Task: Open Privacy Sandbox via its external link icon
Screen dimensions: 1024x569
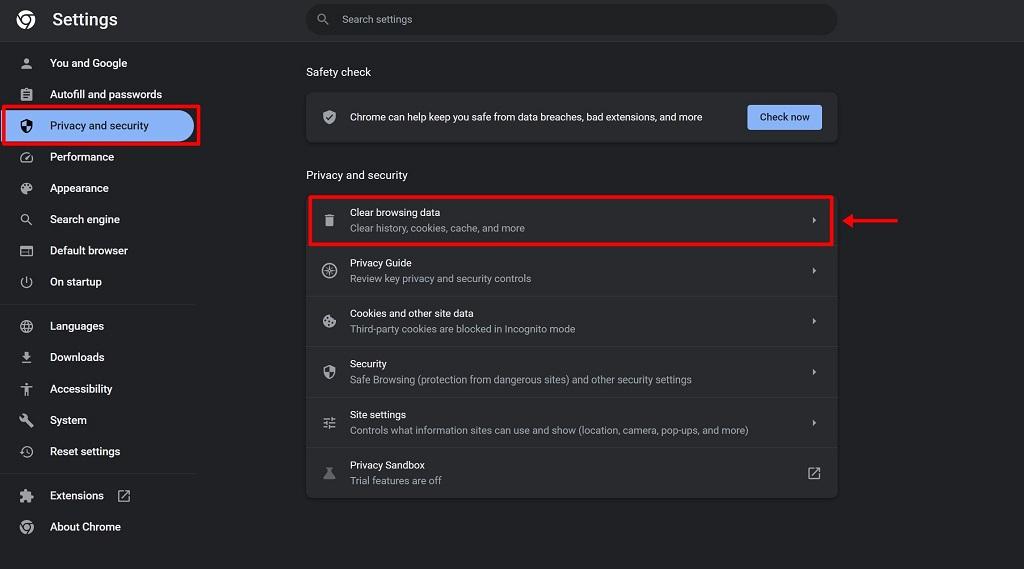Action: (x=814, y=474)
